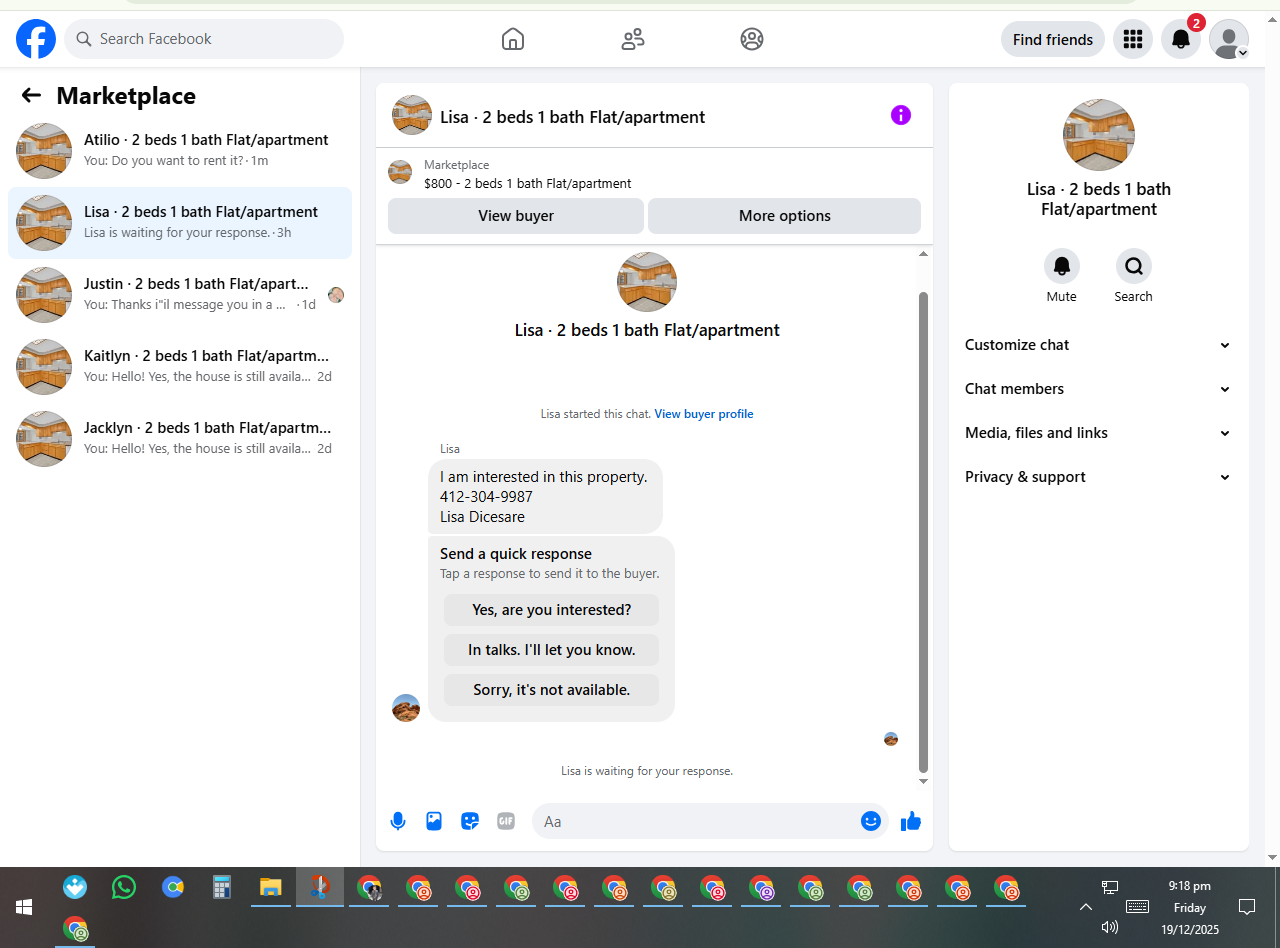Click the Facebook logo icon
This screenshot has width=1280, height=948.
36,39
